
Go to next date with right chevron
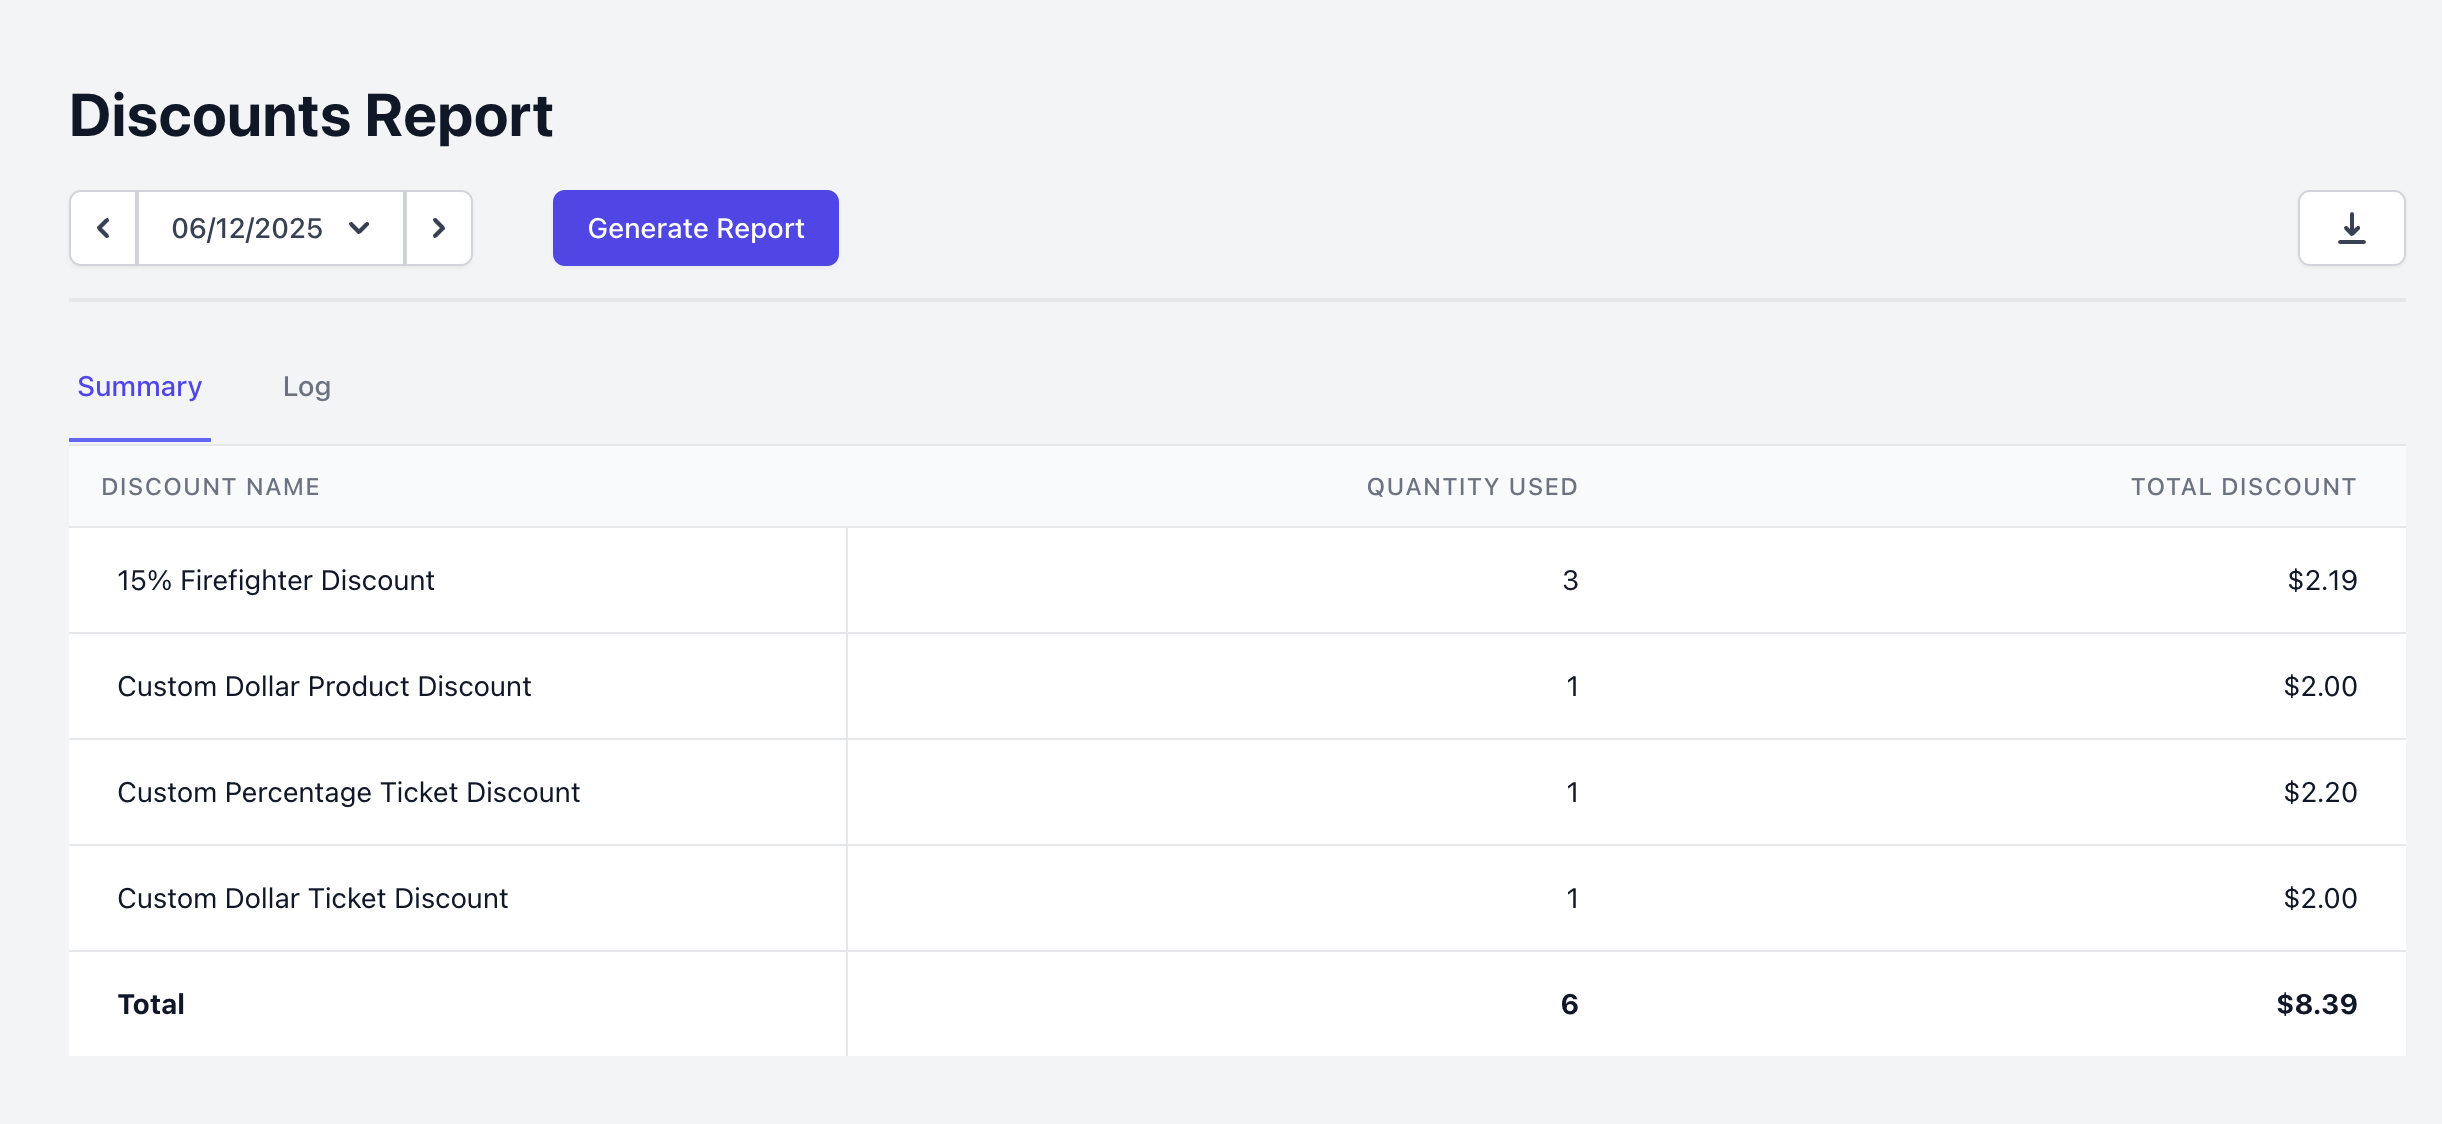[438, 228]
